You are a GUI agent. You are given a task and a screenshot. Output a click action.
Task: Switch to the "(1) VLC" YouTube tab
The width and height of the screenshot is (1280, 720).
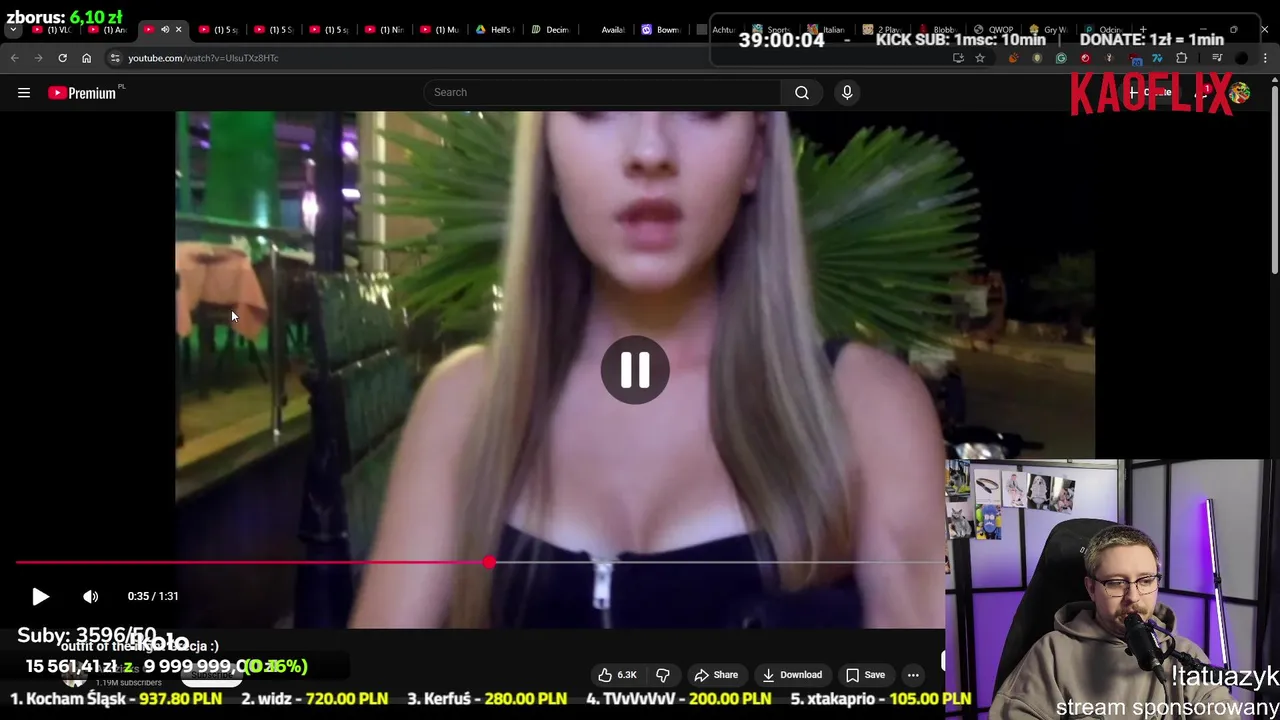[x=52, y=30]
